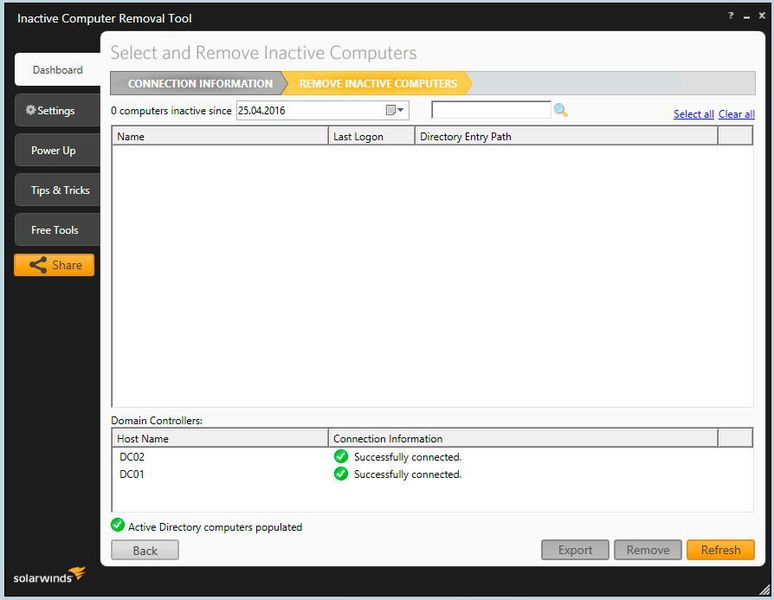Open the Power Up tab
This screenshot has width=774, height=600.
coord(57,150)
